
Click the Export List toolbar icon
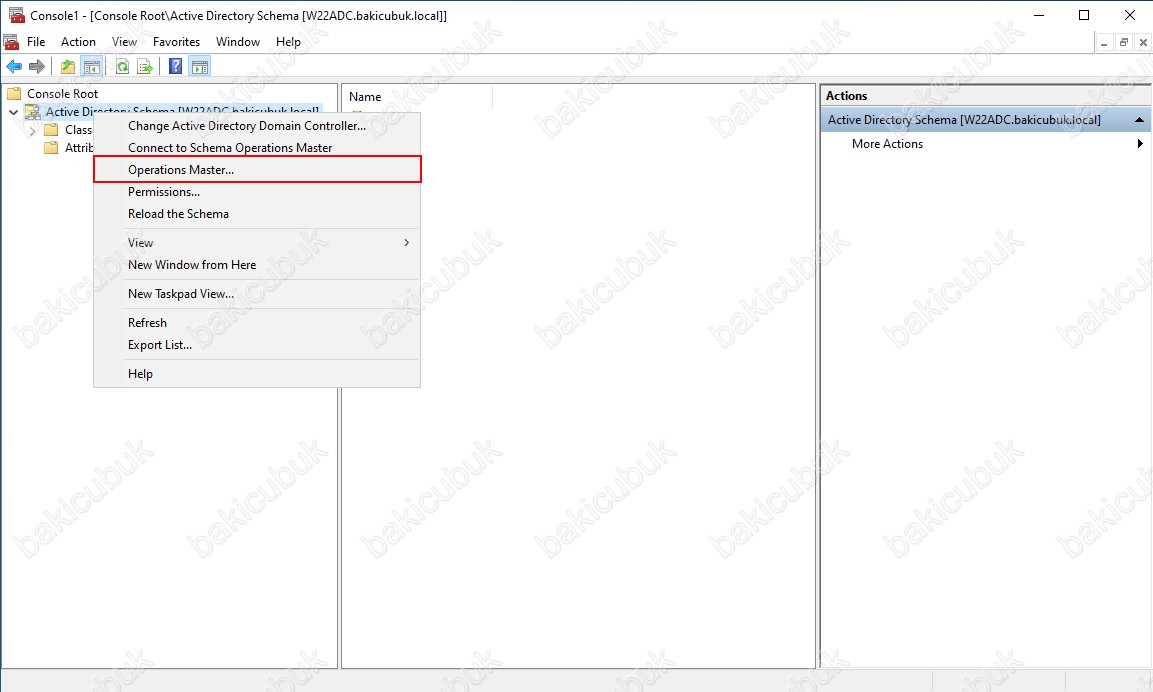point(146,67)
